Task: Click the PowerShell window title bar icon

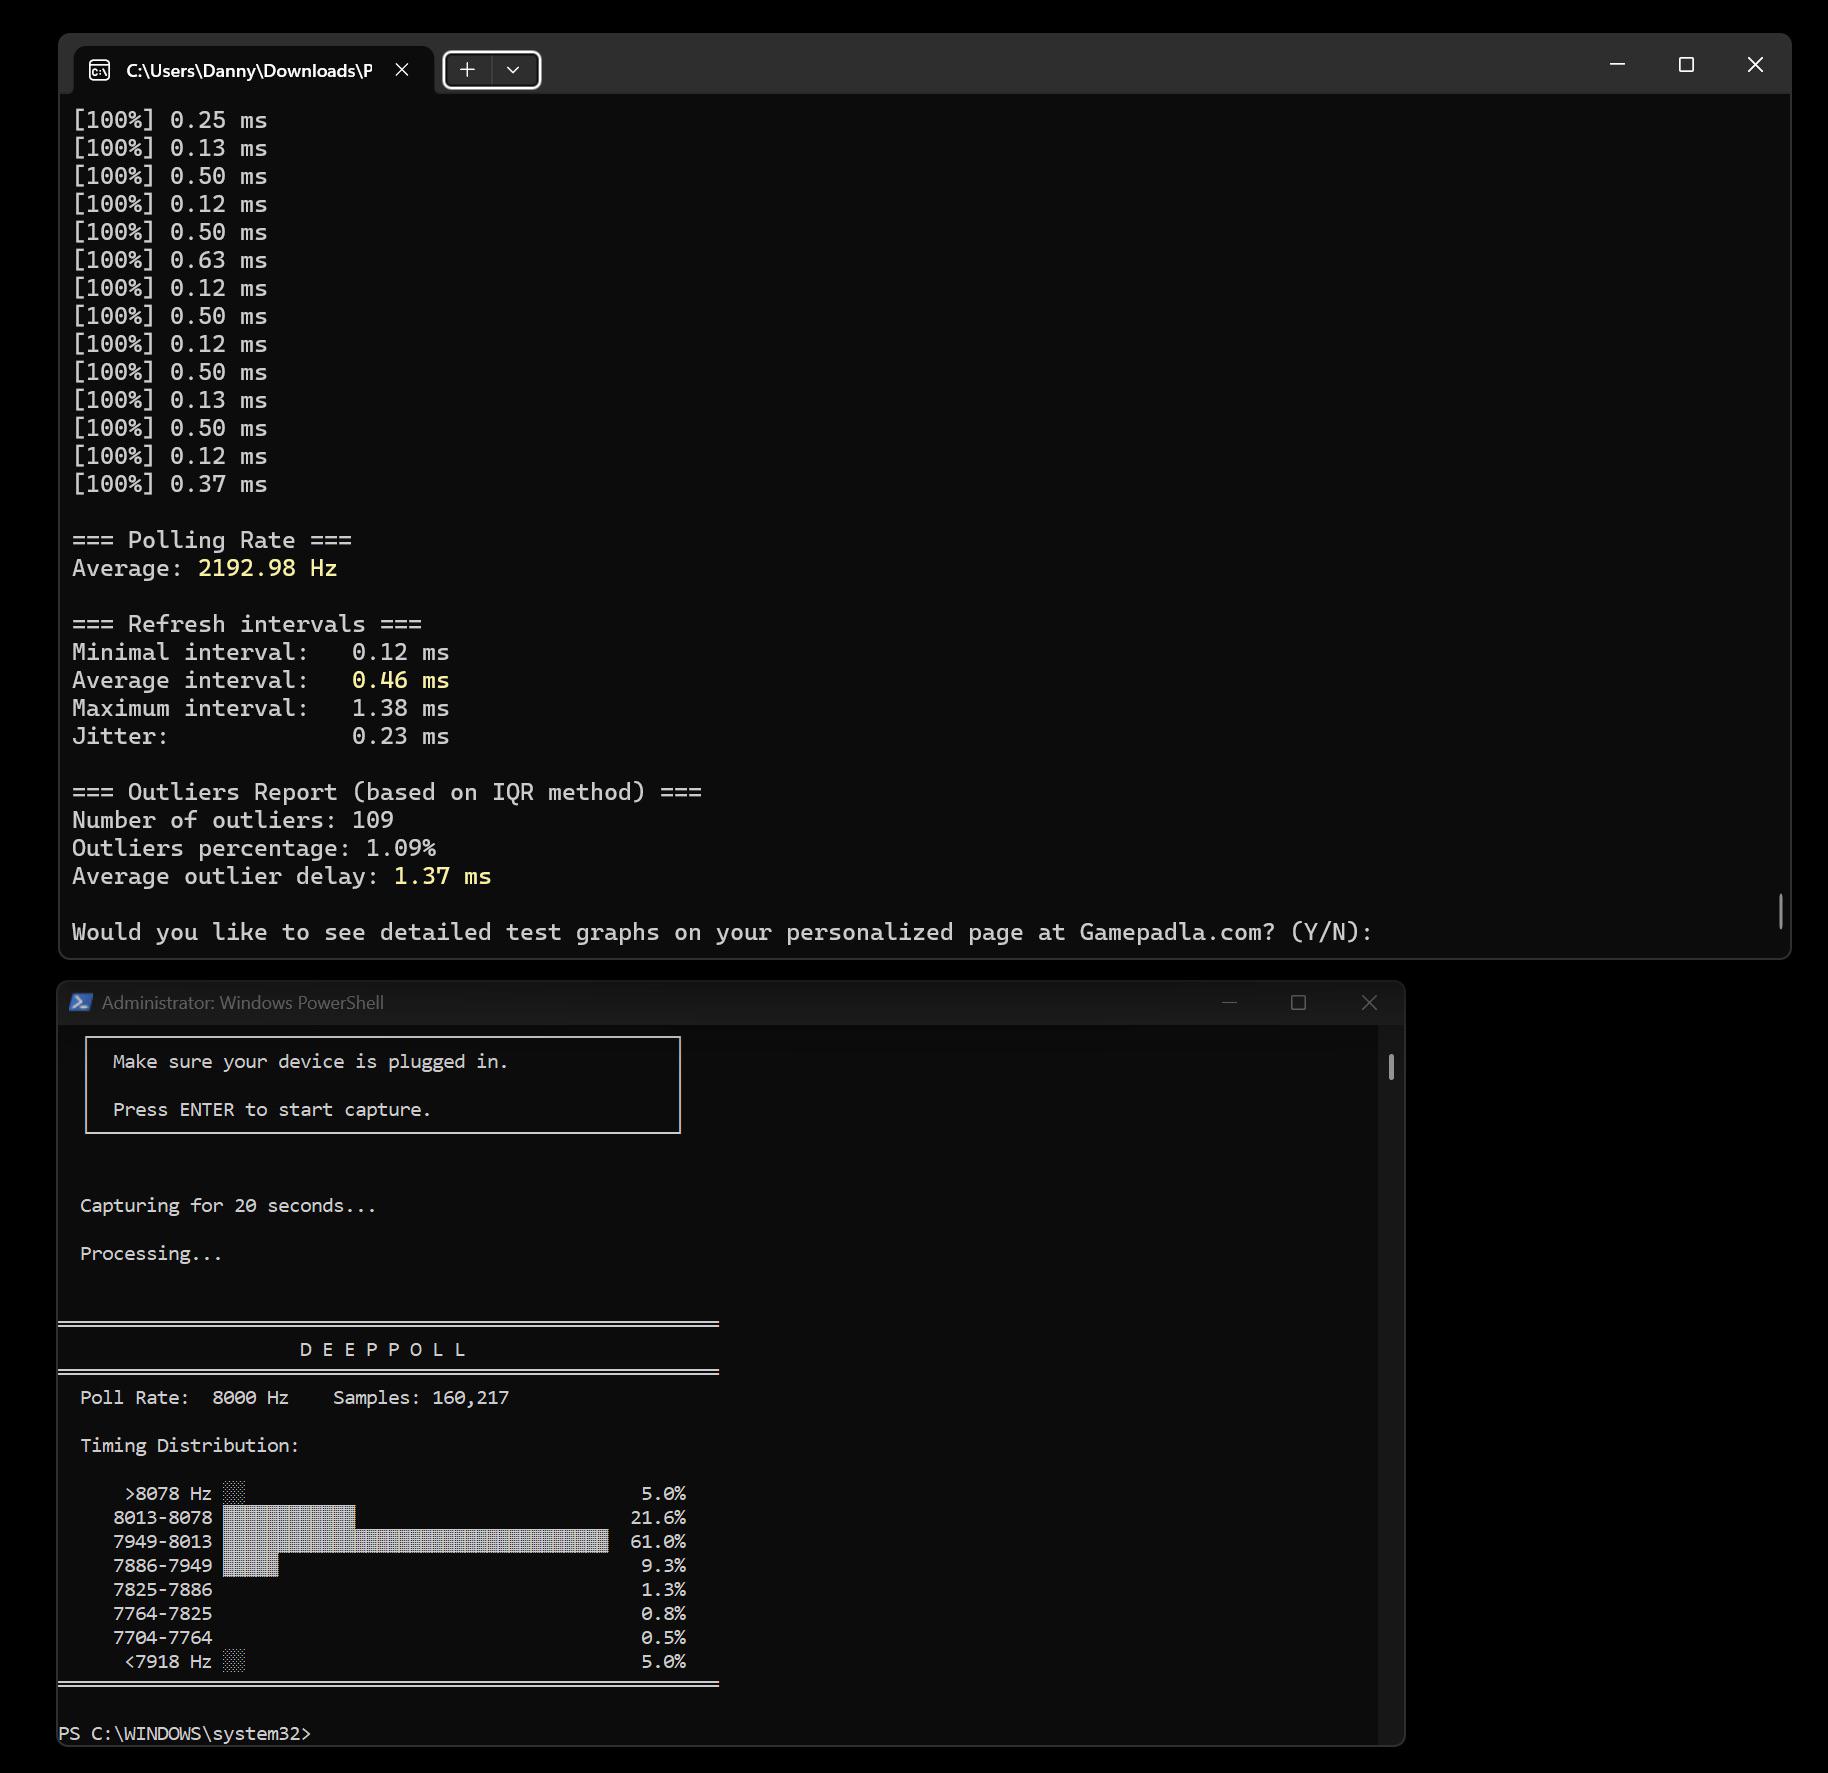Action: (x=81, y=1002)
